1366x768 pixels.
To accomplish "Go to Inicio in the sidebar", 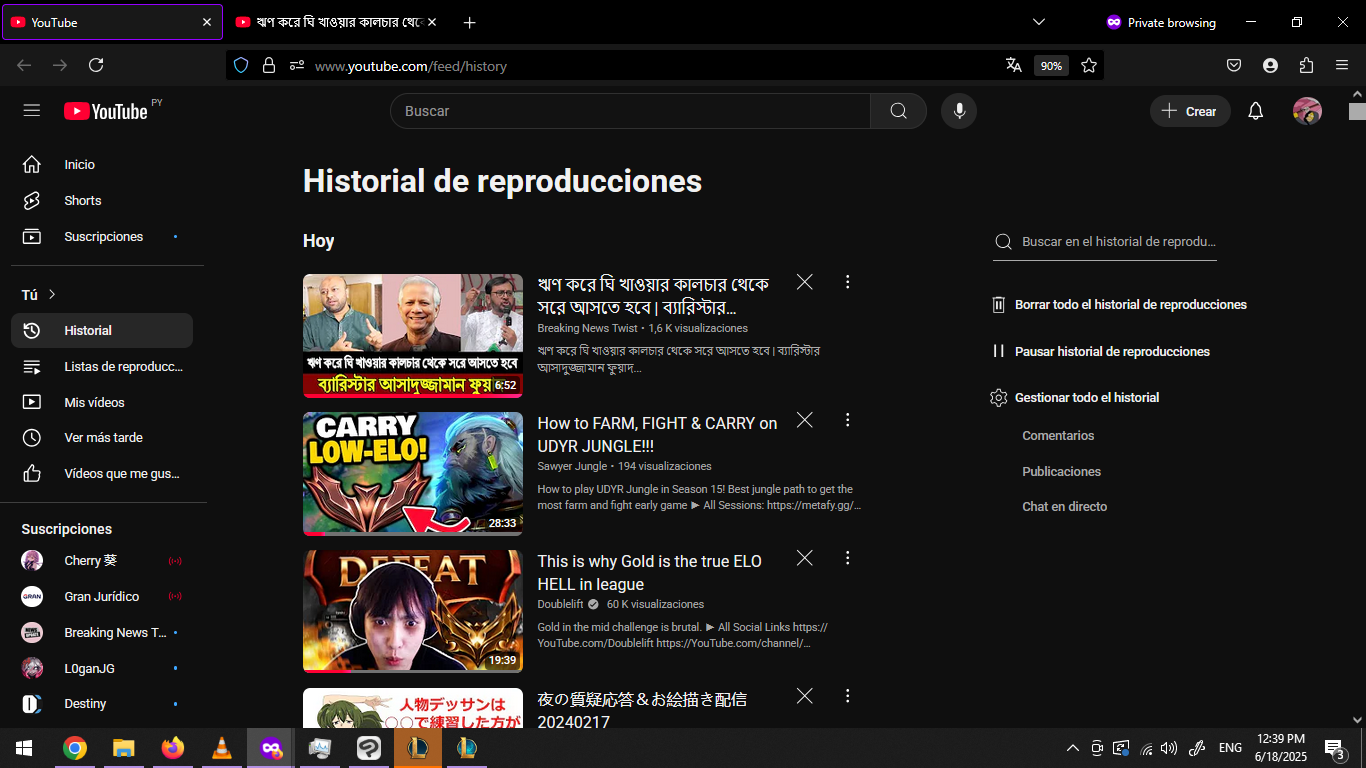I will pyautogui.click(x=102, y=165).
